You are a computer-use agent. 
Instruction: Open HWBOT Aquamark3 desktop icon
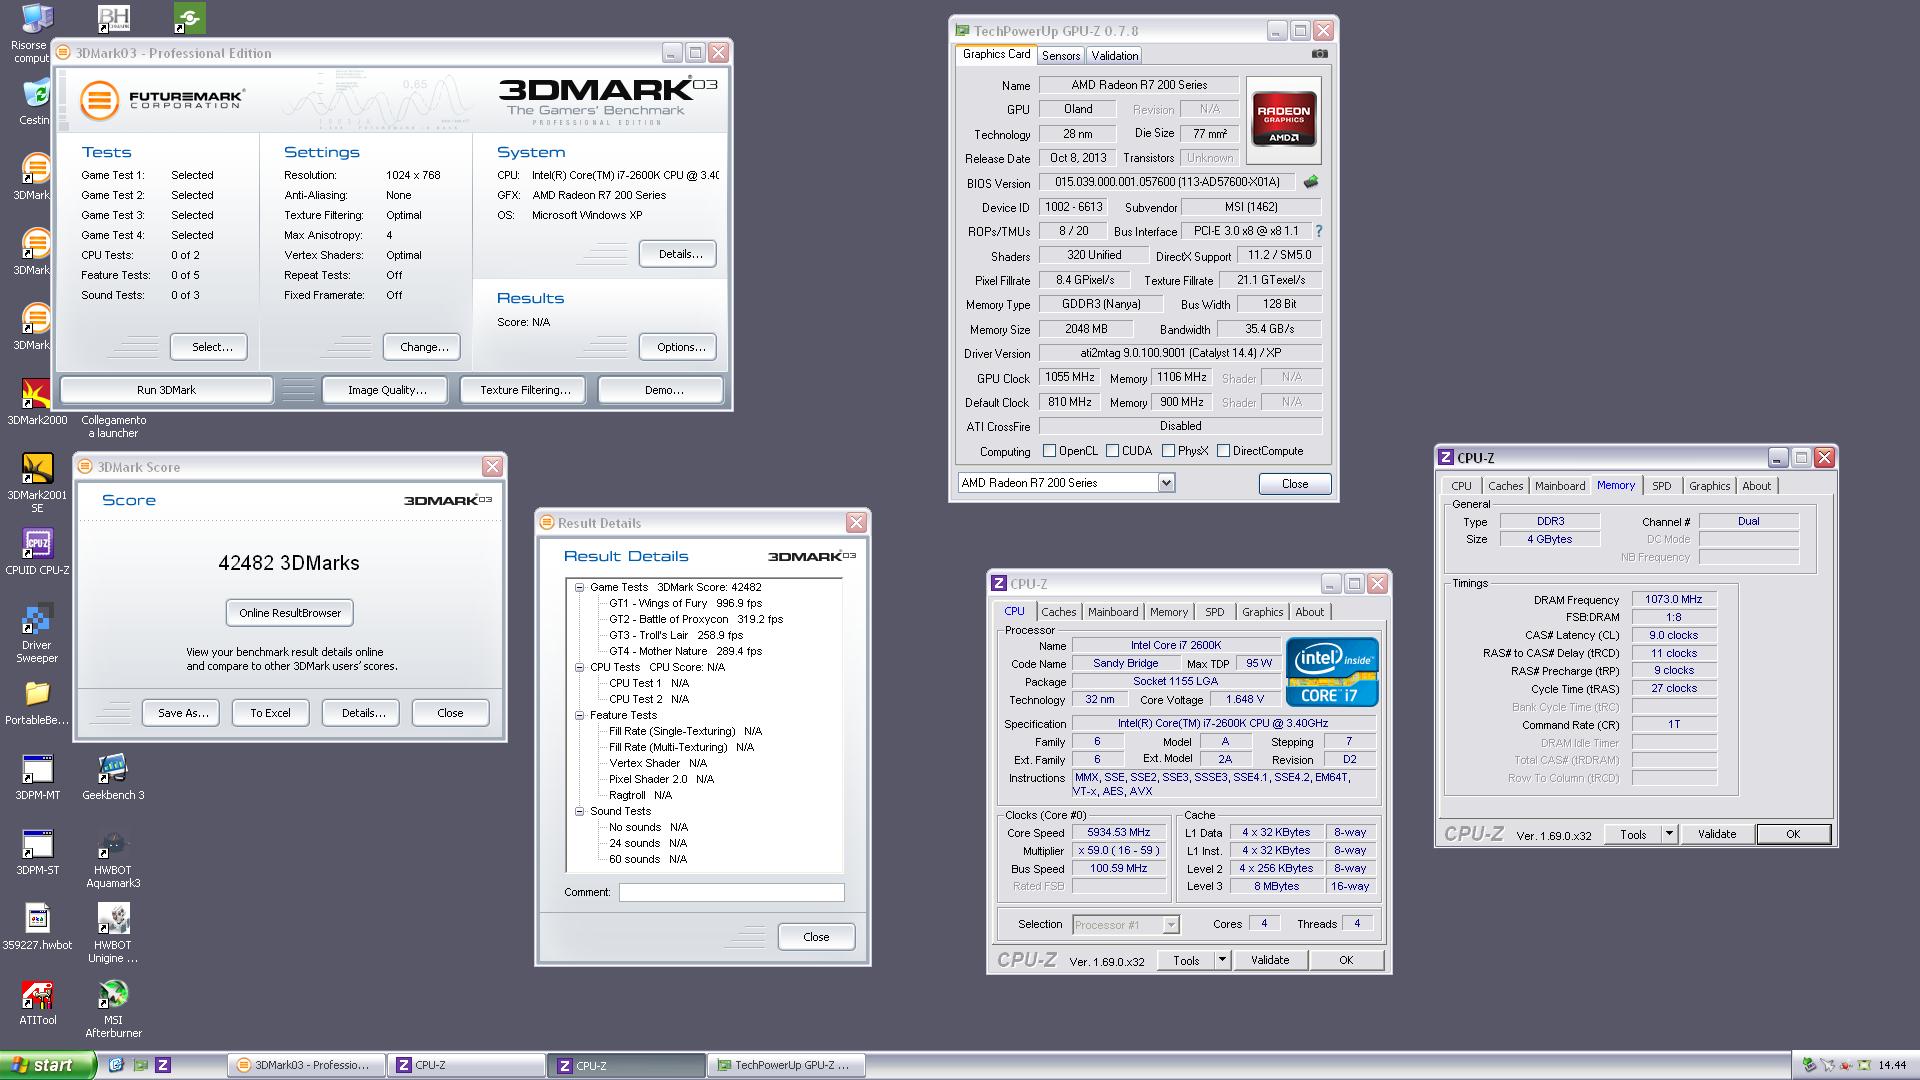pos(113,859)
